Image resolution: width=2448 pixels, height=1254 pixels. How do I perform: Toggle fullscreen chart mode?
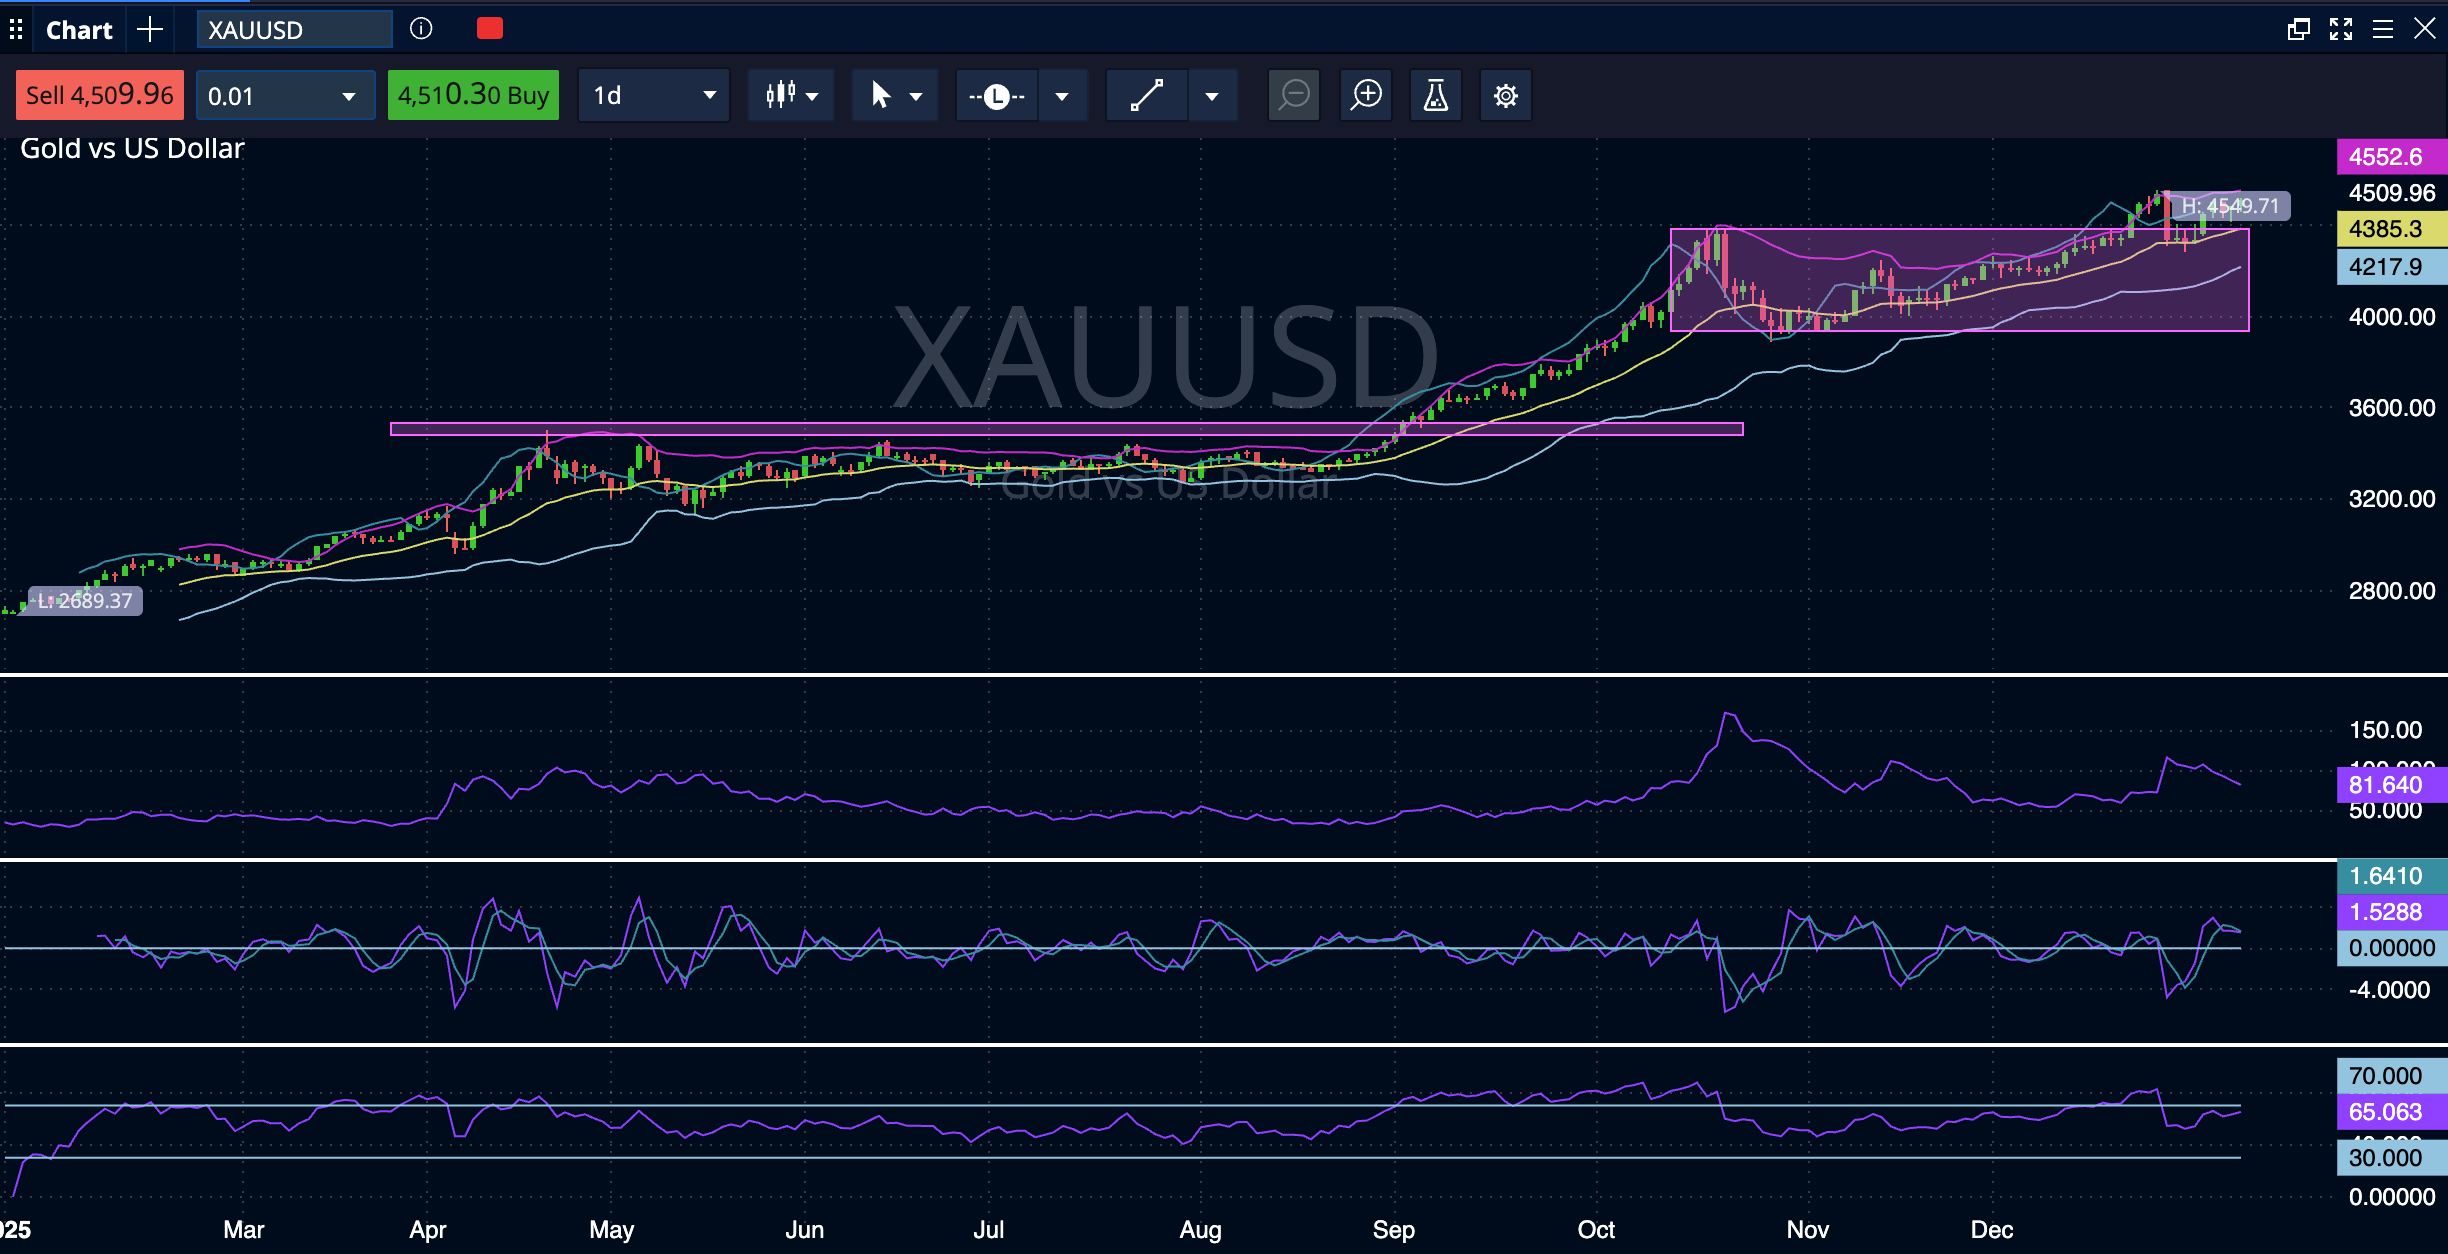(2341, 29)
